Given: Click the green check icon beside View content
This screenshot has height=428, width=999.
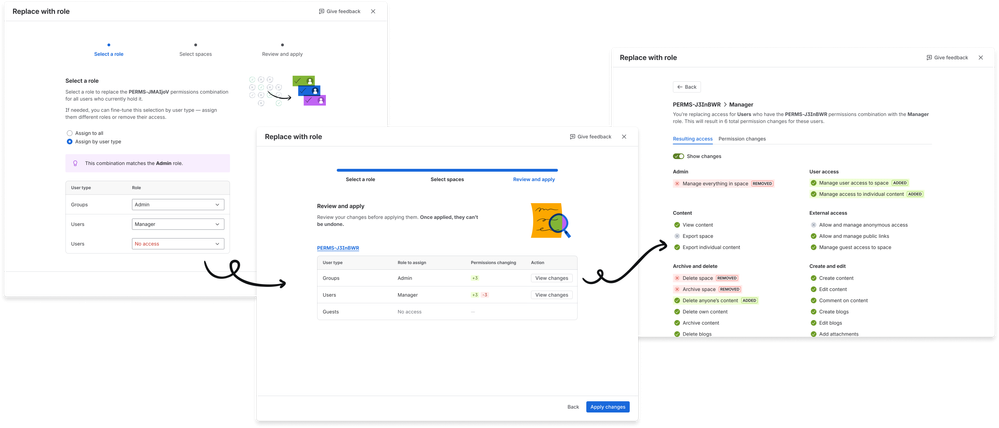Looking at the screenshot, I should pos(677,225).
